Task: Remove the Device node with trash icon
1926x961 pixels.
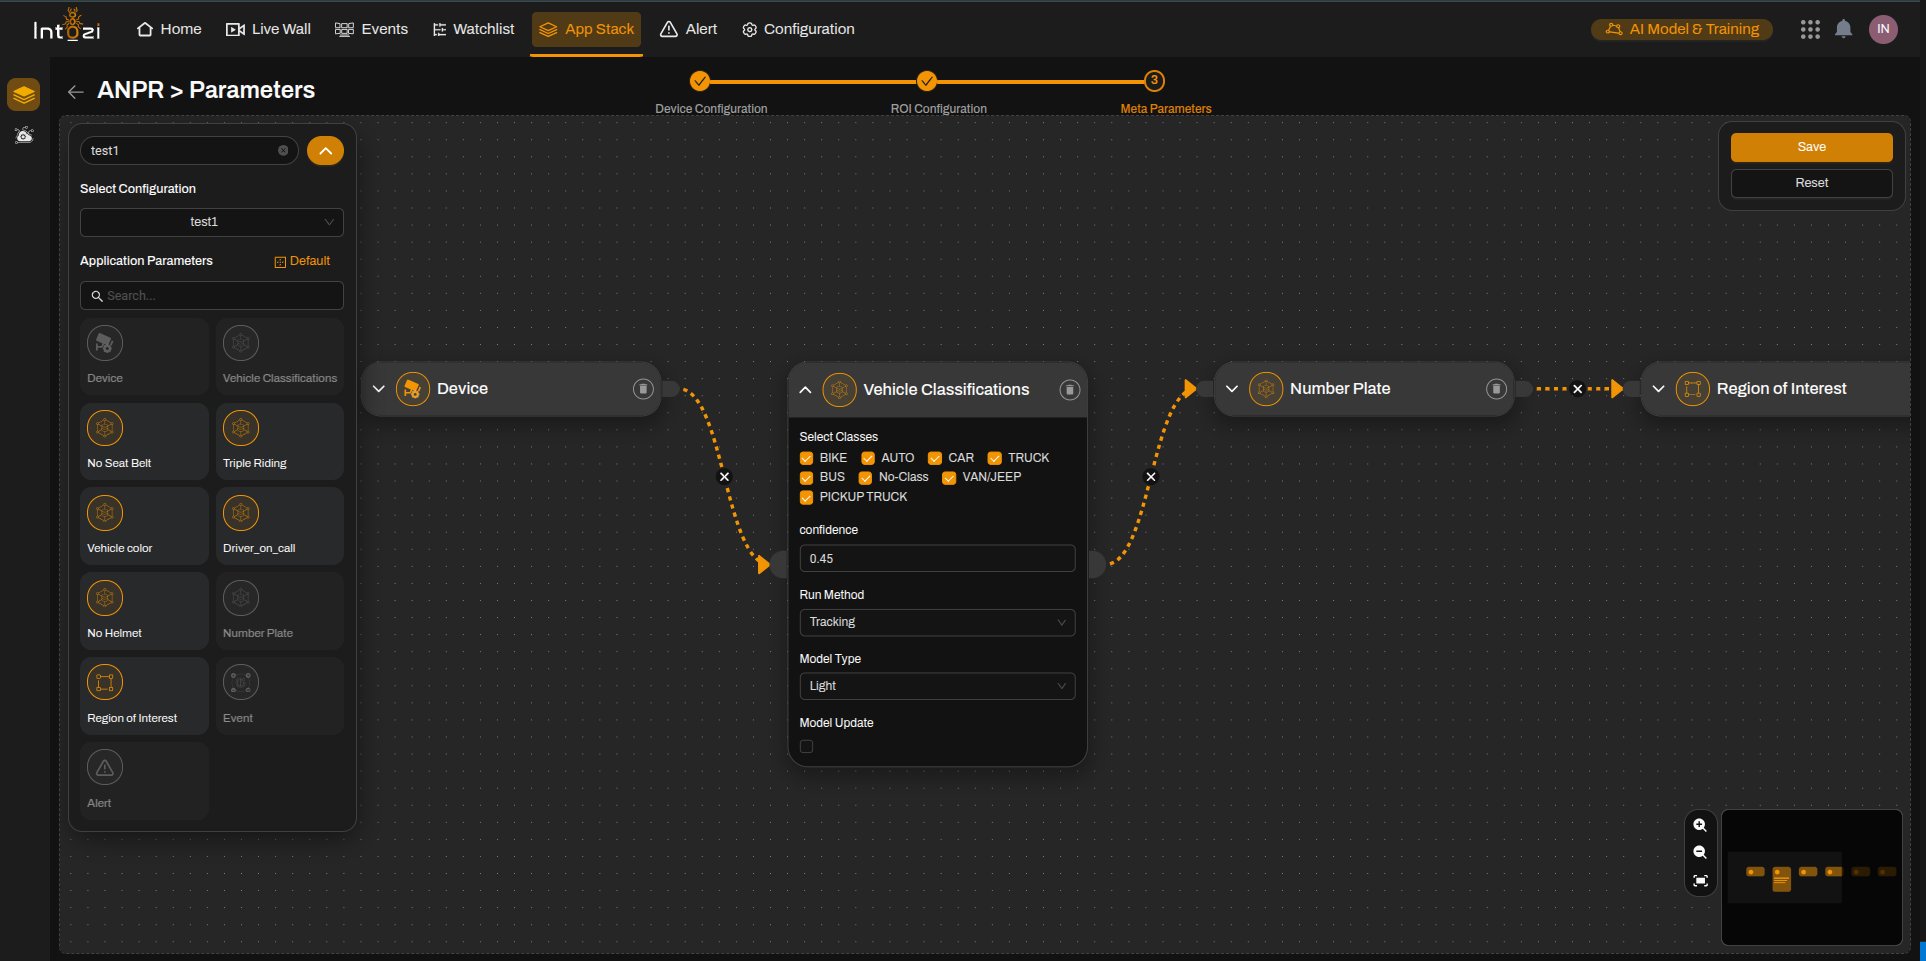Action: click(x=643, y=389)
